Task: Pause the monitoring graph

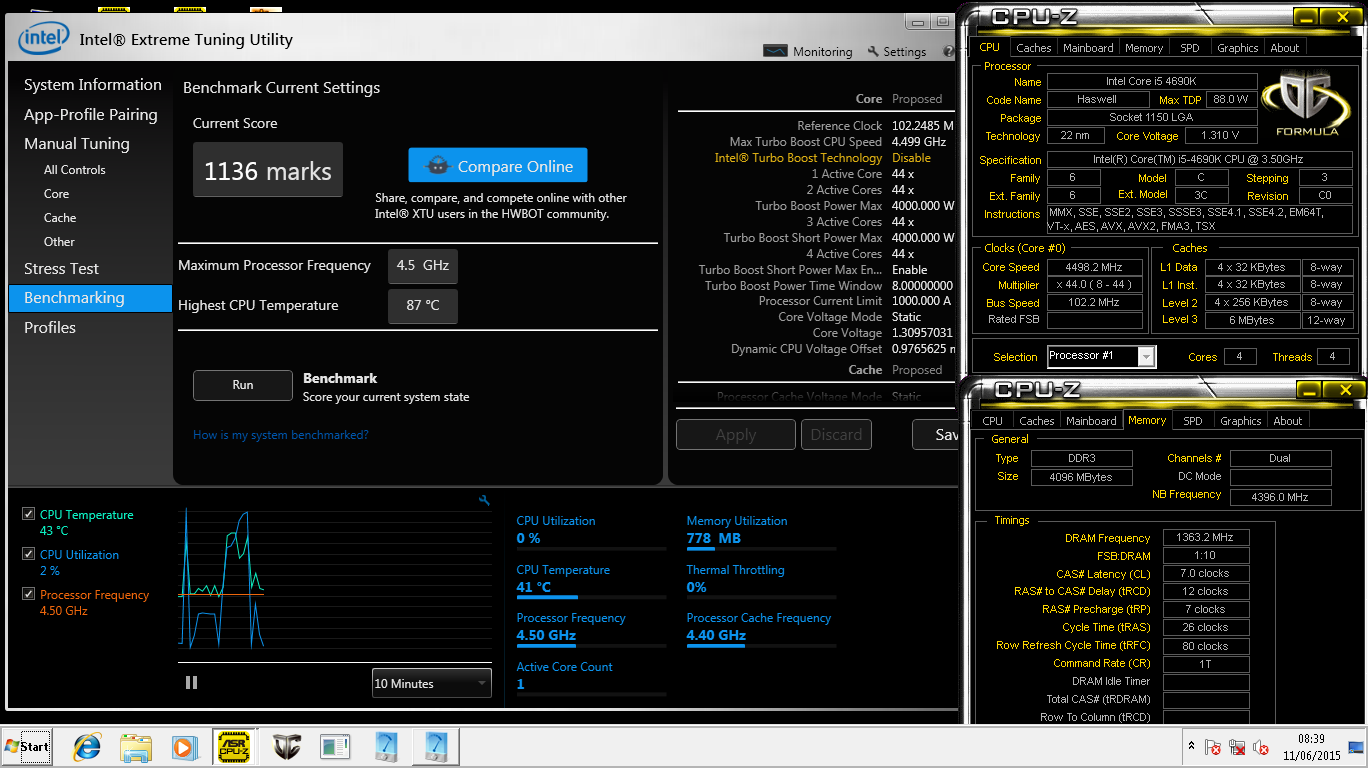Action: click(x=191, y=682)
